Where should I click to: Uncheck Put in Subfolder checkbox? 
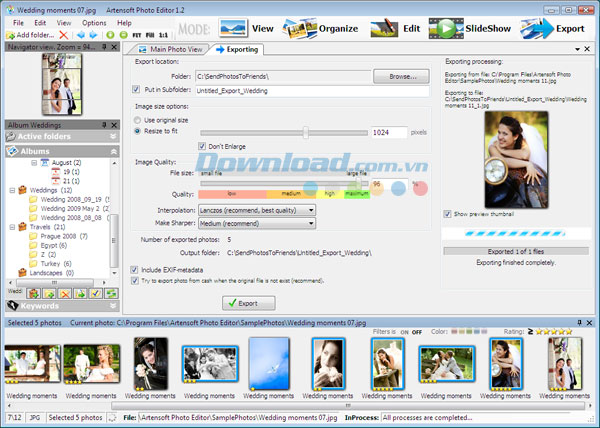[x=137, y=89]
